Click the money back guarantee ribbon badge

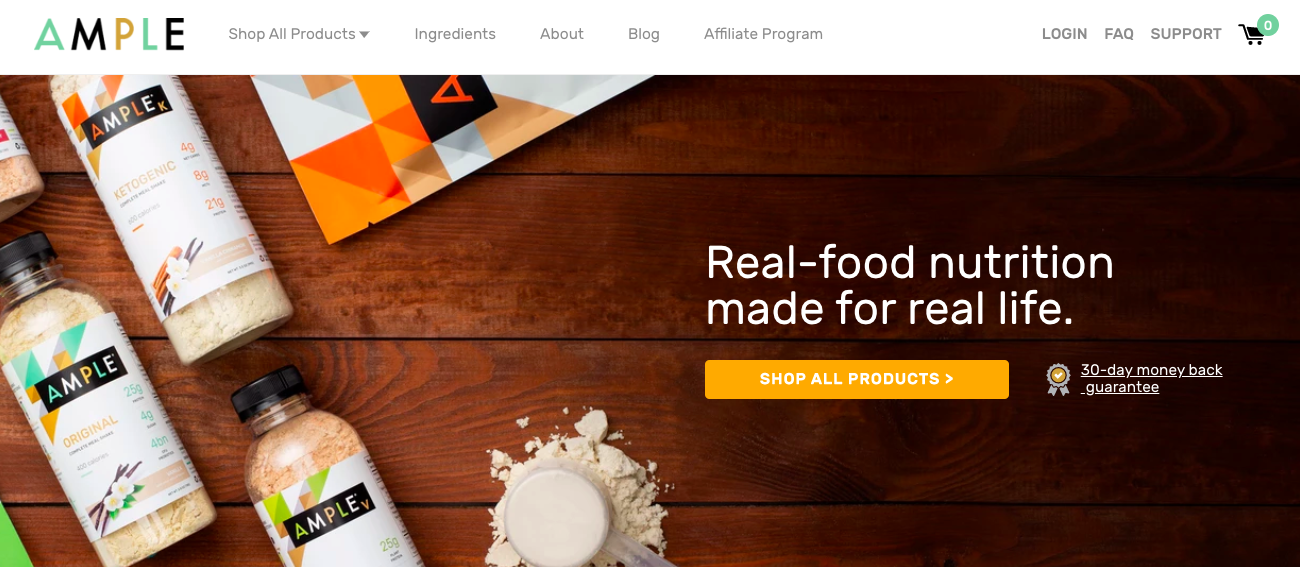[1058, 379]
